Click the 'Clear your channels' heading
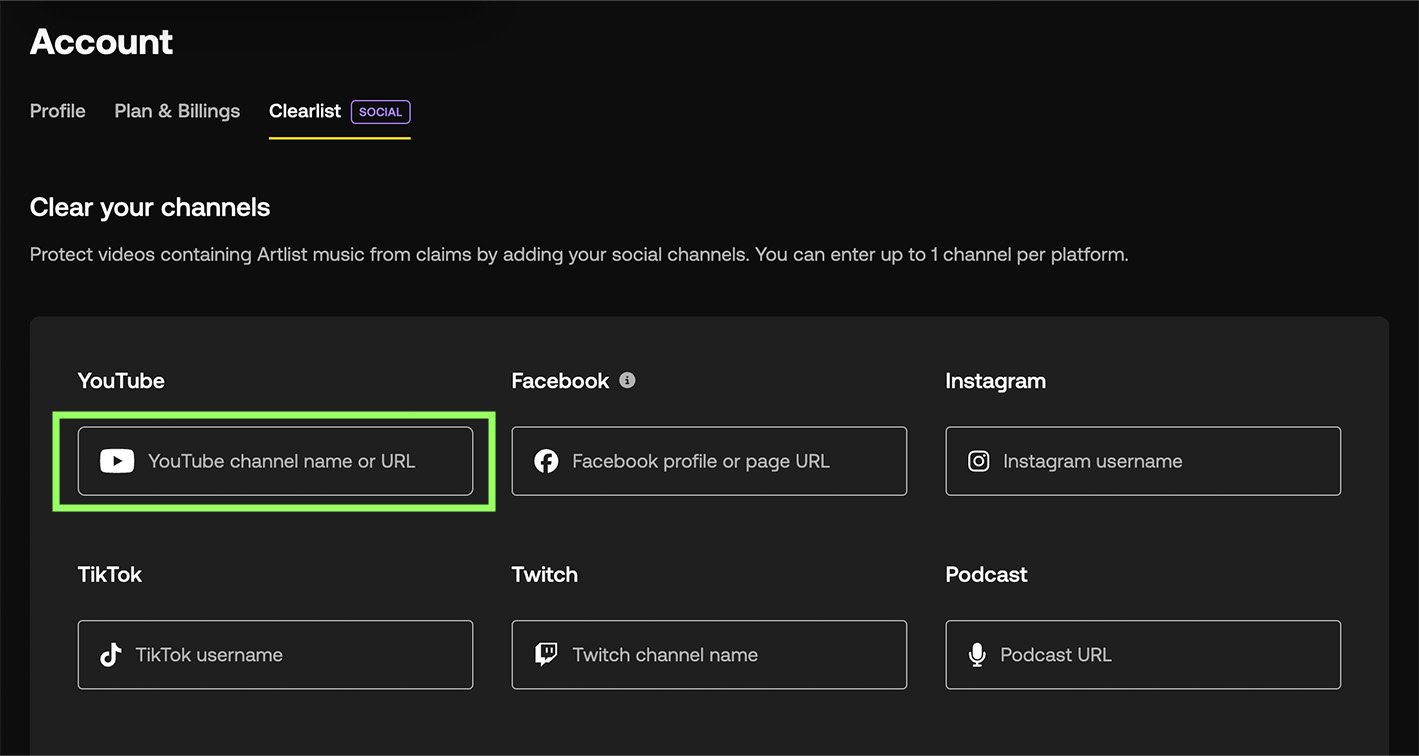Viewport: 1419px width, 756px height. tap(150, 208)
